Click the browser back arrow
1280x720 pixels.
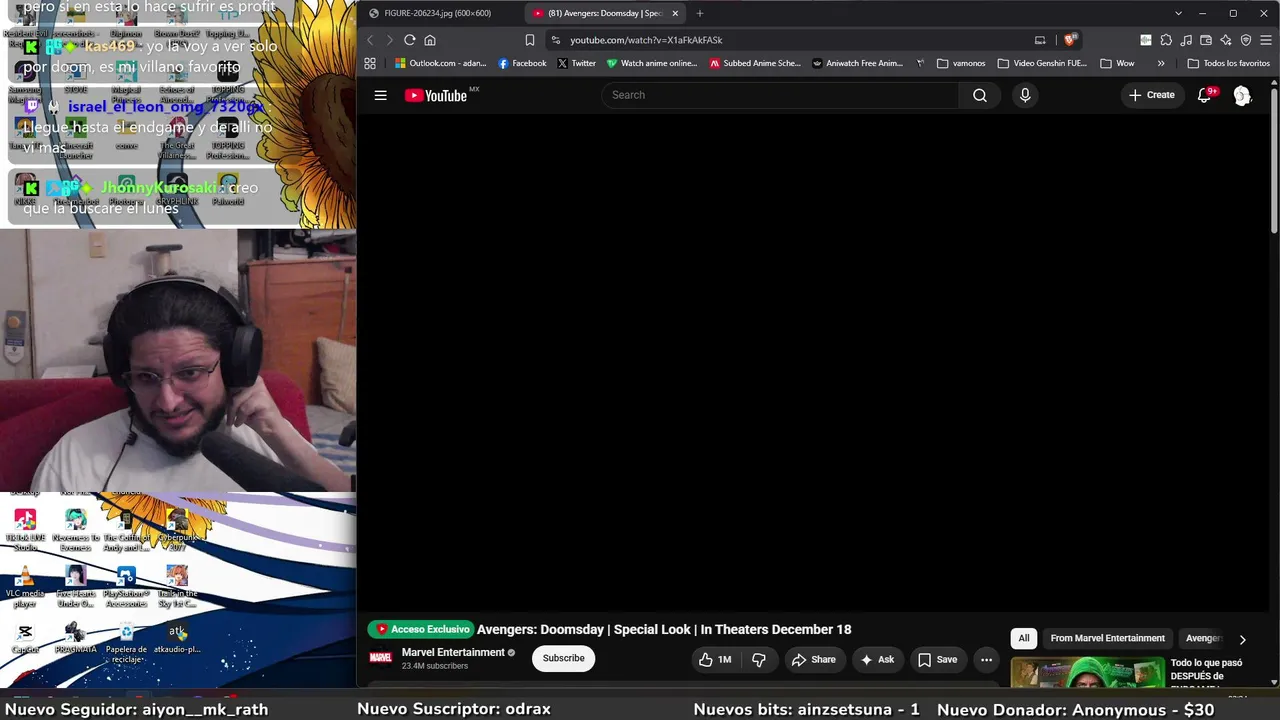click(x=370, y=40)
